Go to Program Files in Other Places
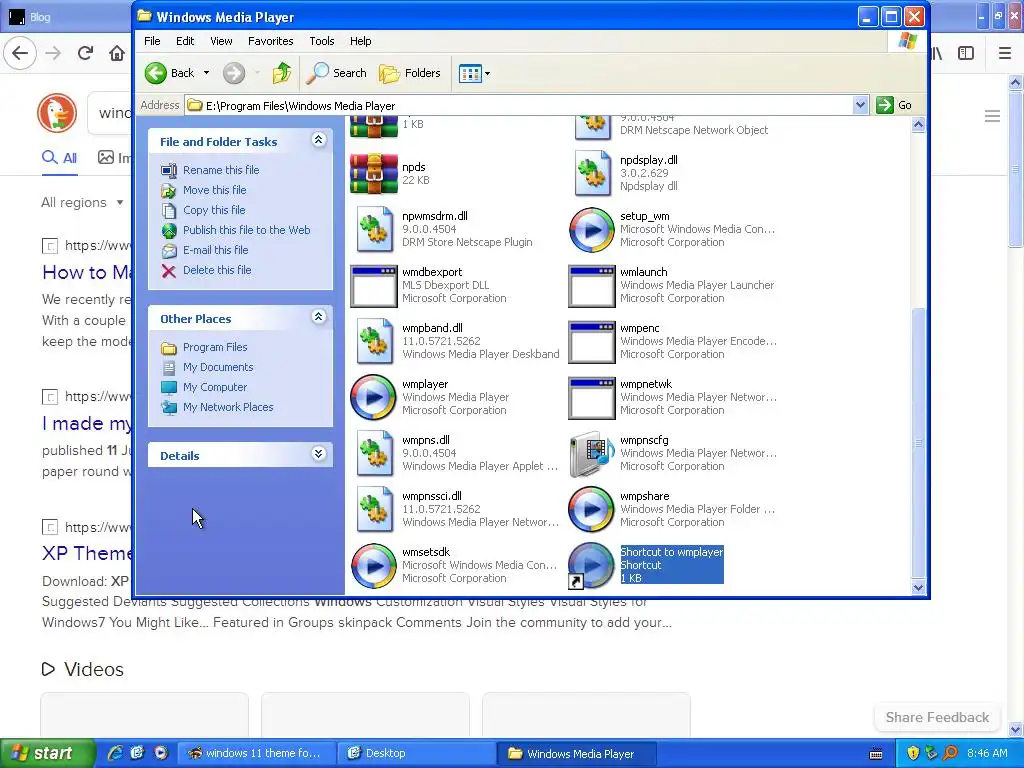 coord(215,347)
